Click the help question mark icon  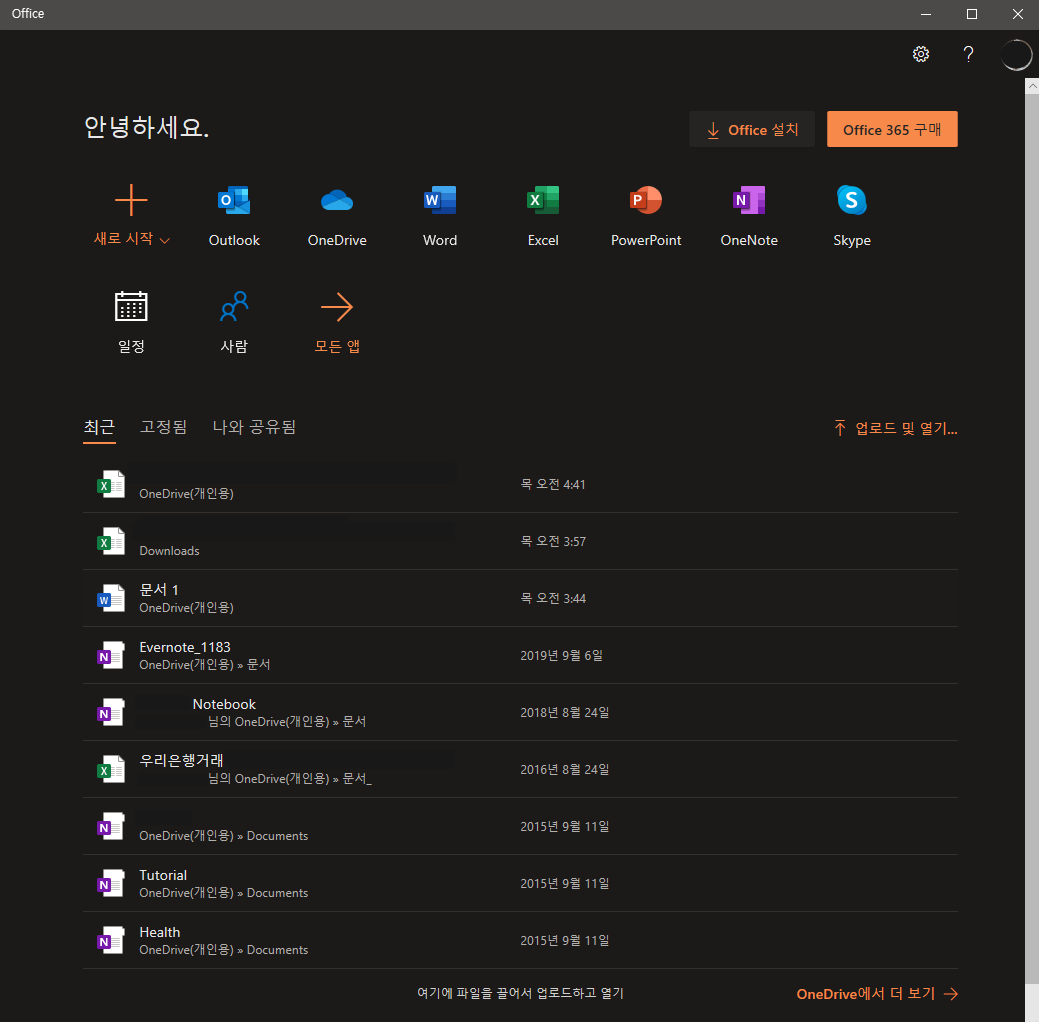click(968, 54)
